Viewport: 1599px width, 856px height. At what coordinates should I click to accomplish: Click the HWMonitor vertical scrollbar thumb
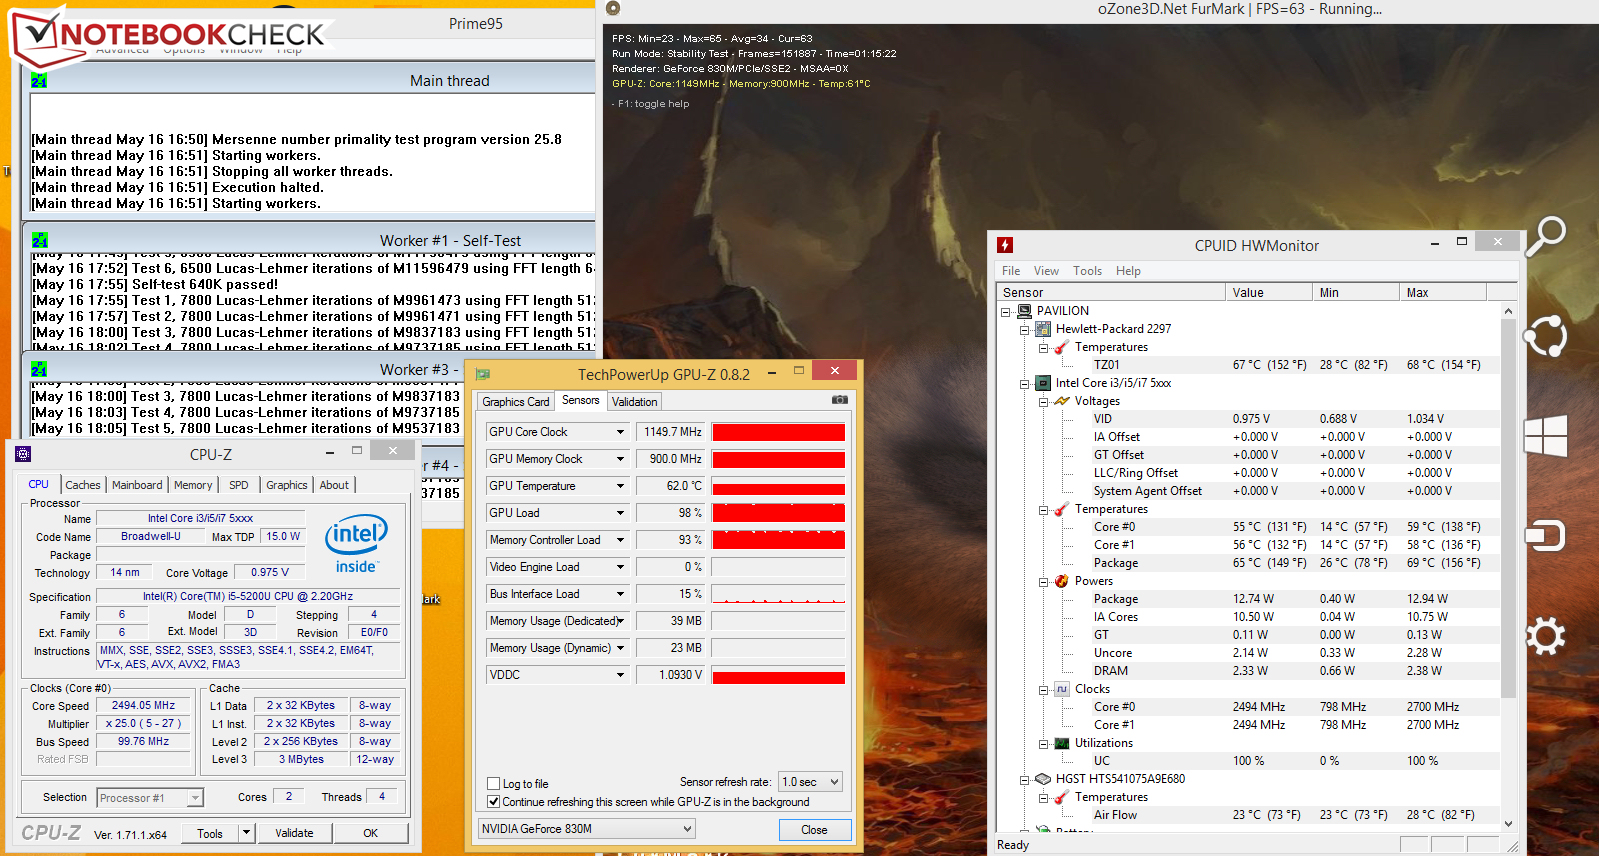click(x=1508, y=509)
